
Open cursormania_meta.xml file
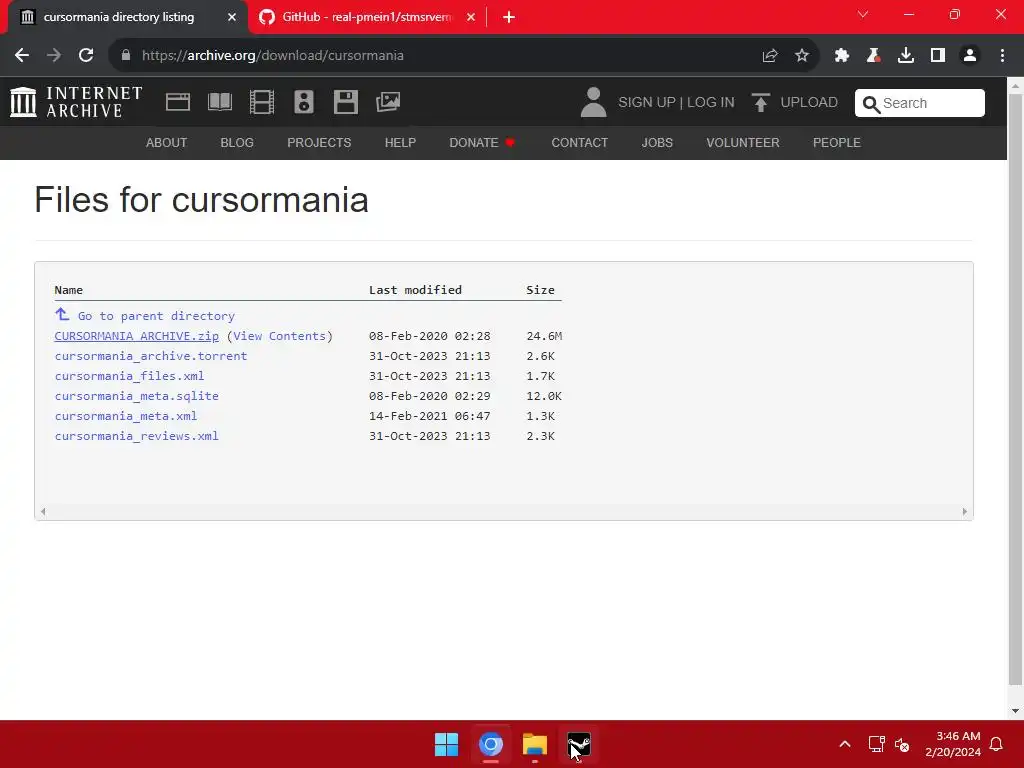click(x=126, y=416)
